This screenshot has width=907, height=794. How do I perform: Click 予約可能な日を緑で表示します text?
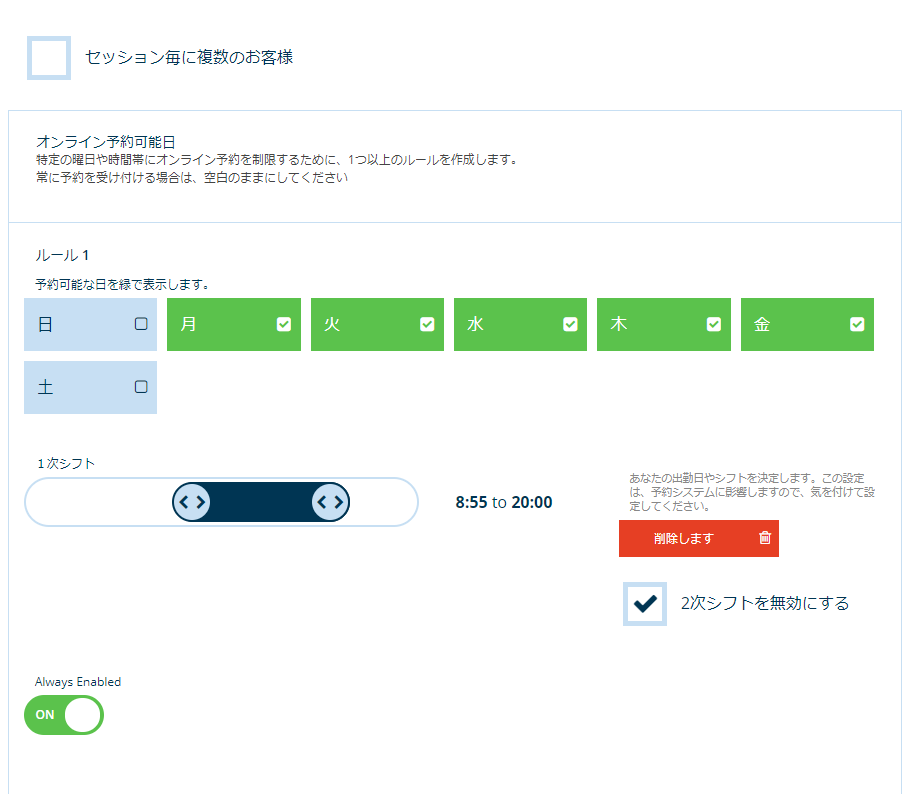[x=122, y=285]
